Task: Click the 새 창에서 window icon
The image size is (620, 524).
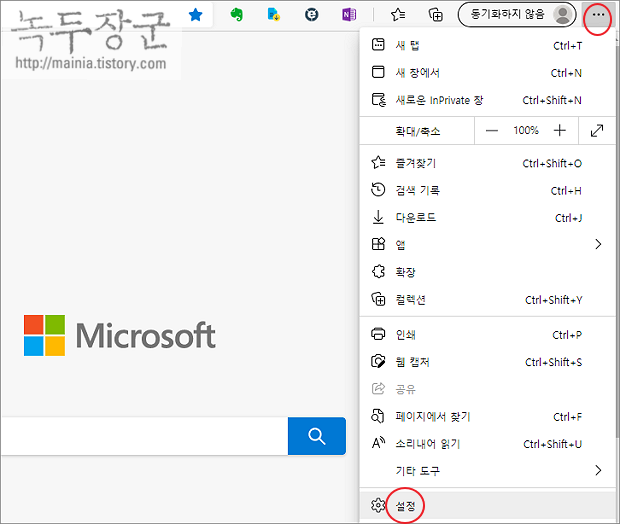Action: pyautogui.click(x=378, y=72)
